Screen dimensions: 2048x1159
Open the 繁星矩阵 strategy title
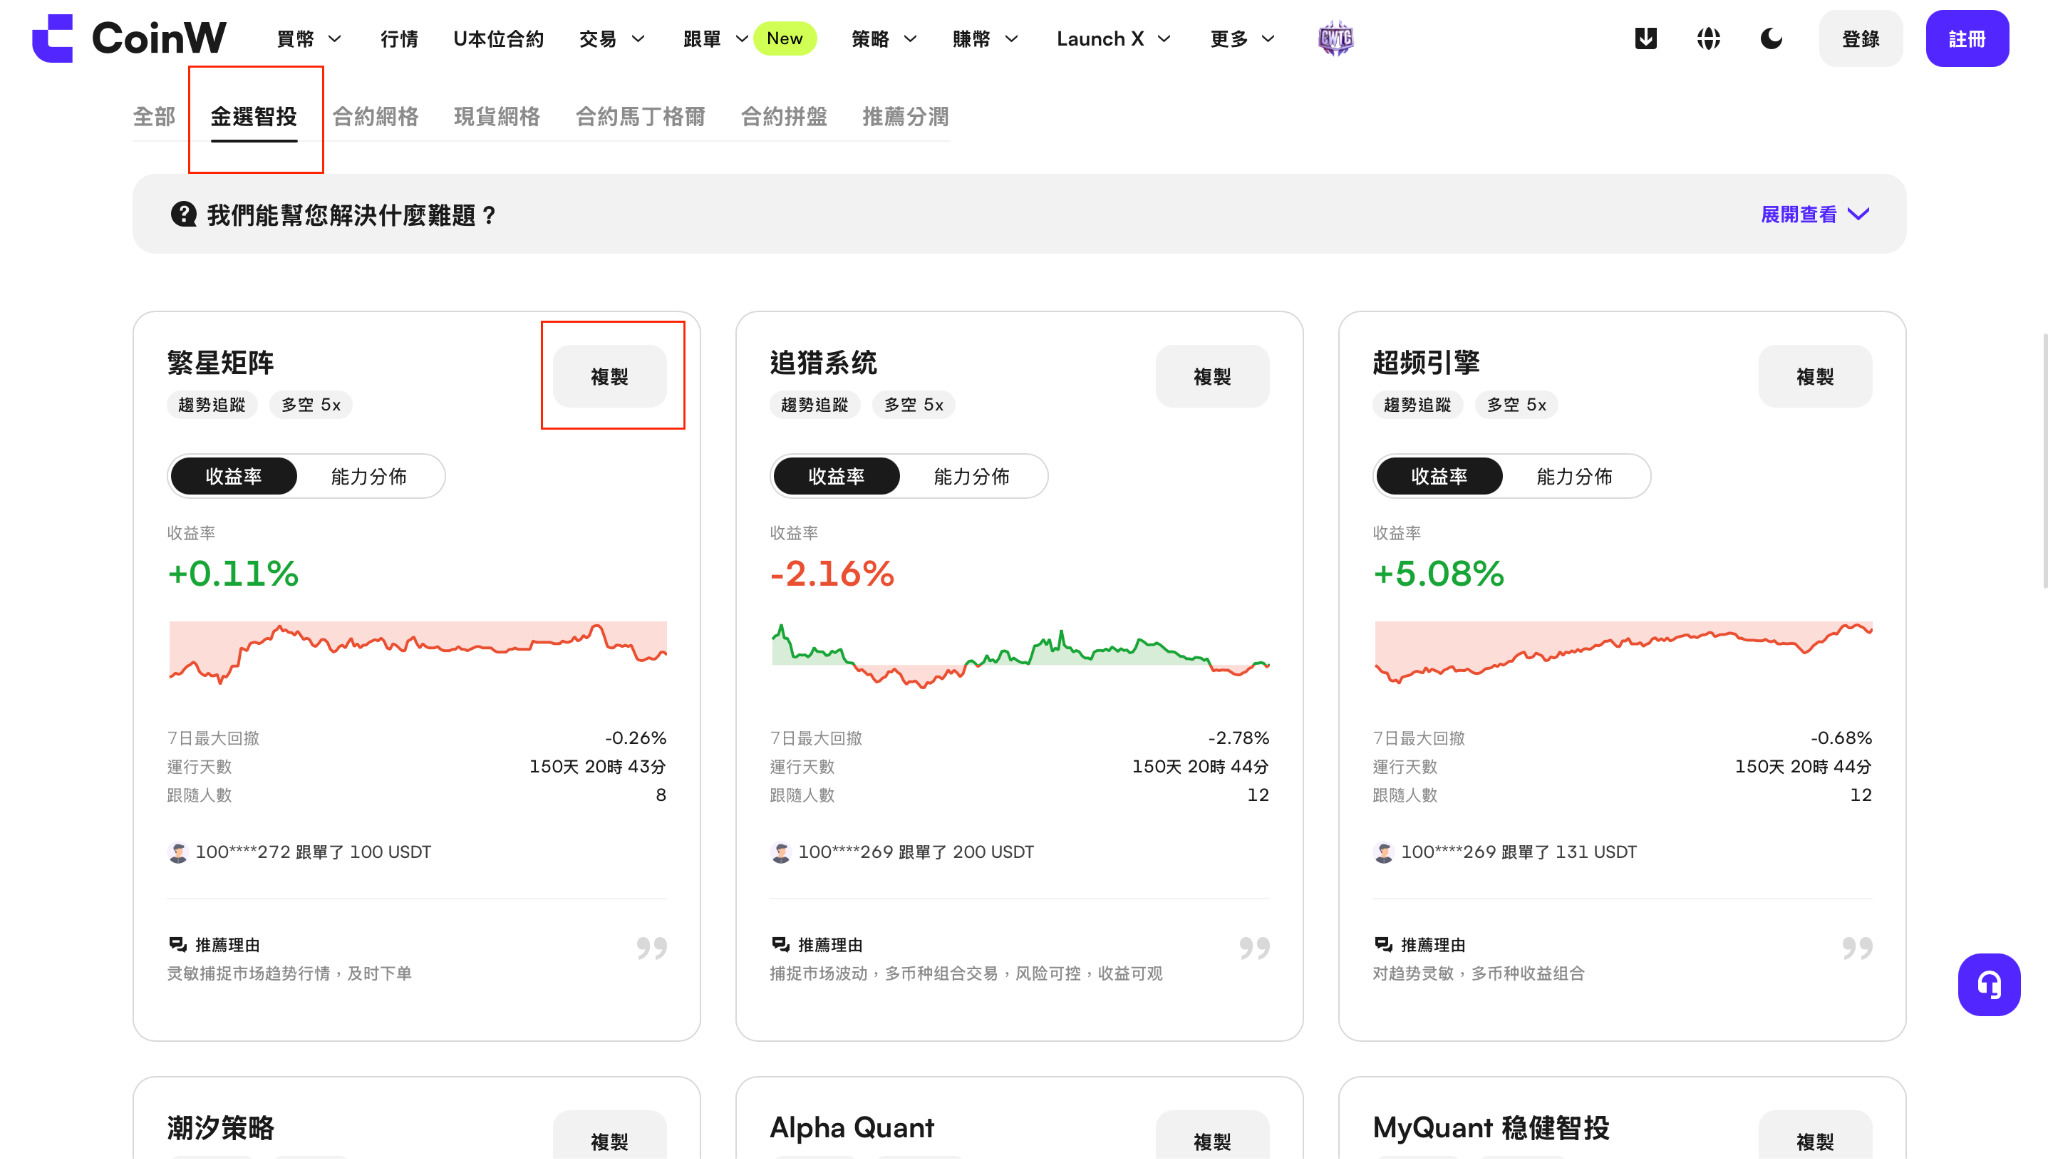click(x=221, y=362)
